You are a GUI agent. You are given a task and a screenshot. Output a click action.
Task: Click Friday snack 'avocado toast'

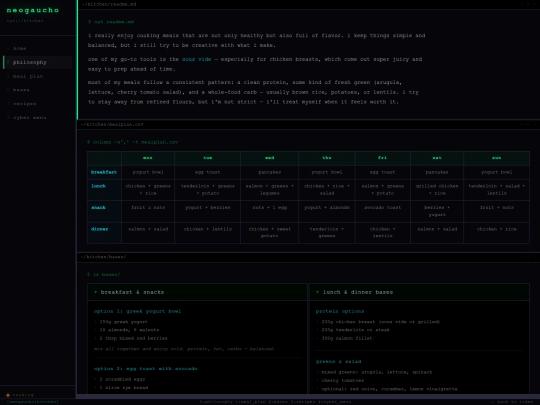(x=382, y=211)
